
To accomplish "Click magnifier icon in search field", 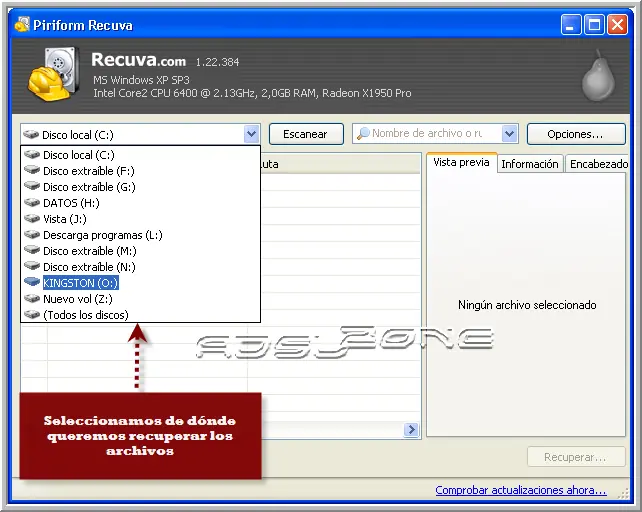I will [x=363, y=134].
